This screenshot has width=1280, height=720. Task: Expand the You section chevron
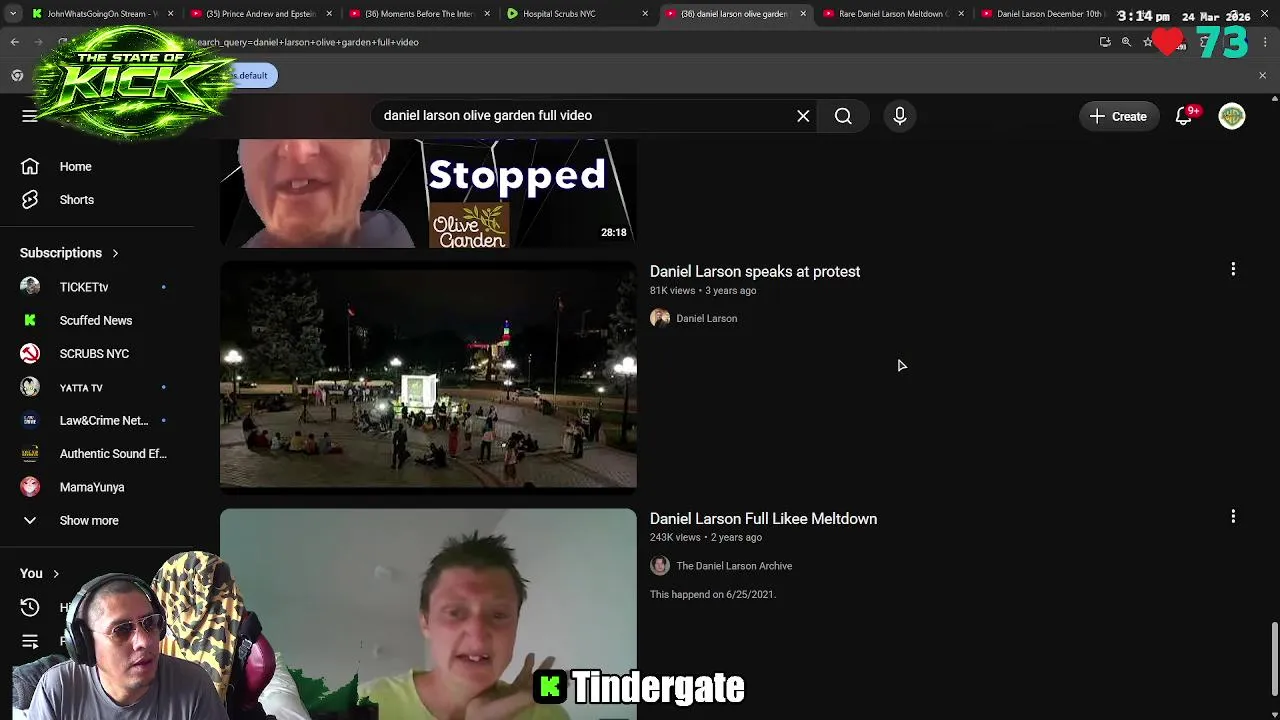click(56, 574)
